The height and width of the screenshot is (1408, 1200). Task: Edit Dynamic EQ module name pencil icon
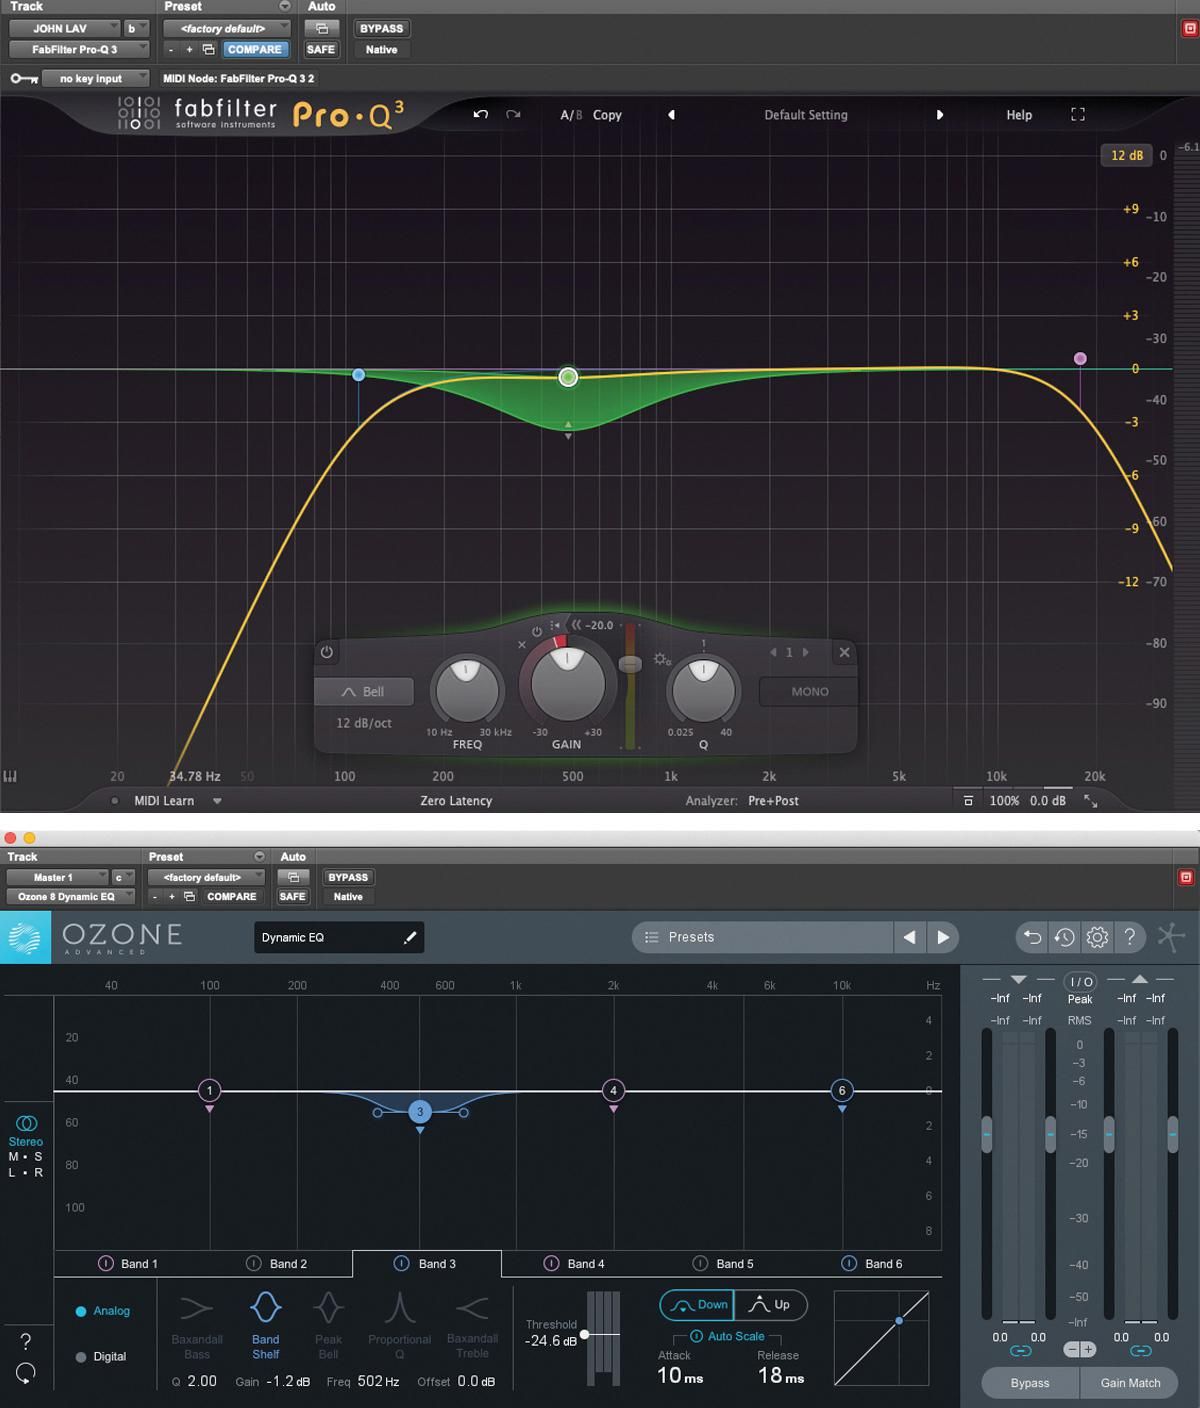pos(409,937)
